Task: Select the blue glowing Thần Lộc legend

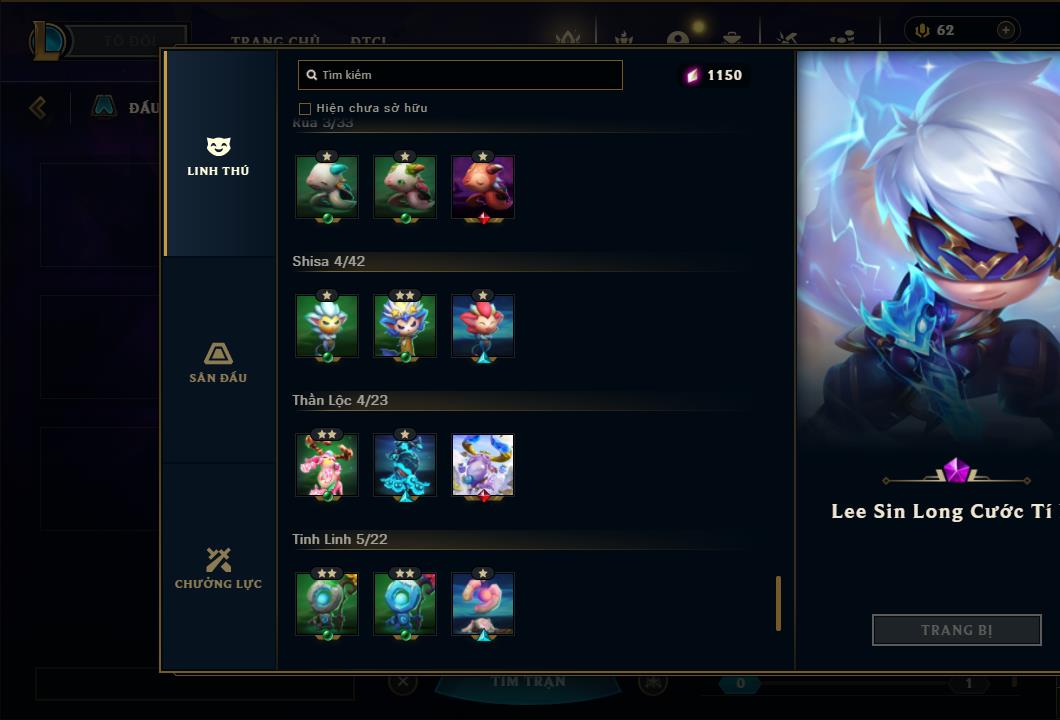Action: pyautogui.click(x=405, y=465)
